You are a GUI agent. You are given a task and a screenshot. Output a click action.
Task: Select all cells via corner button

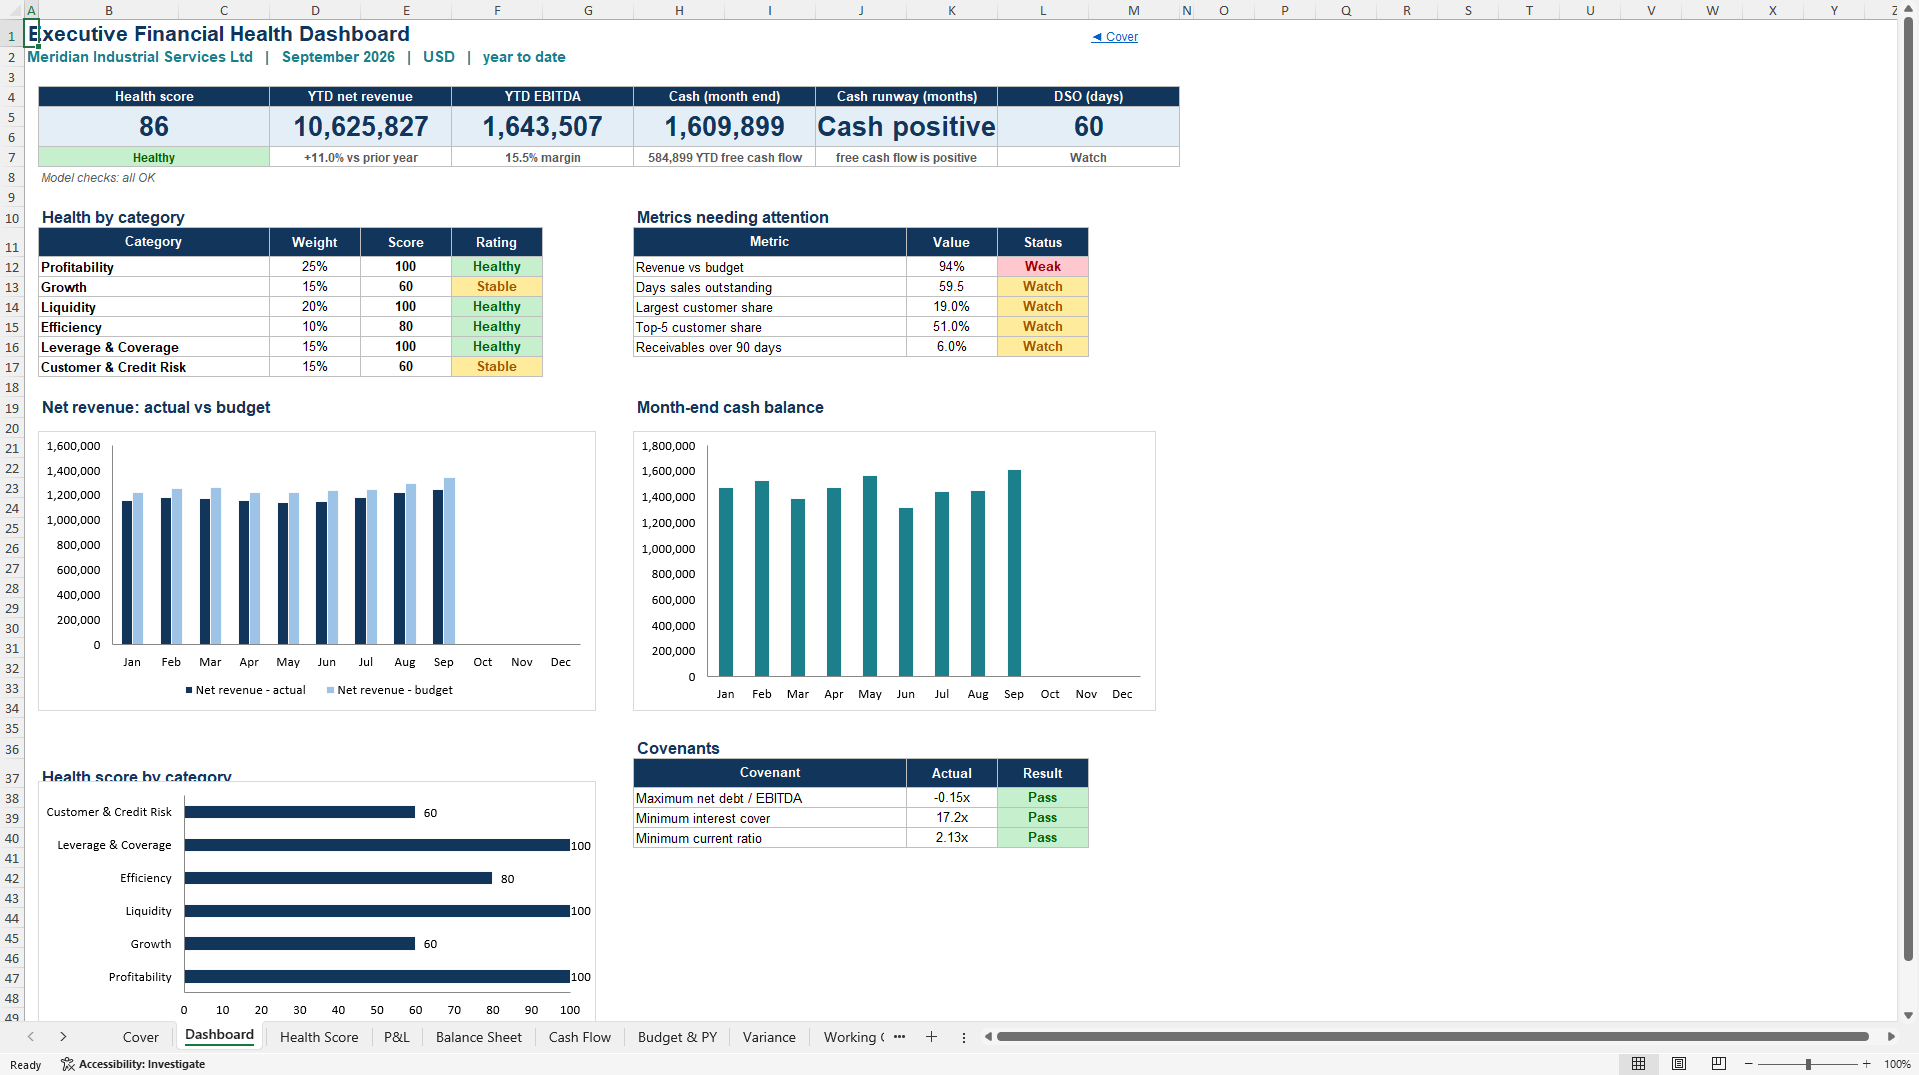click(x=11, y=10)
